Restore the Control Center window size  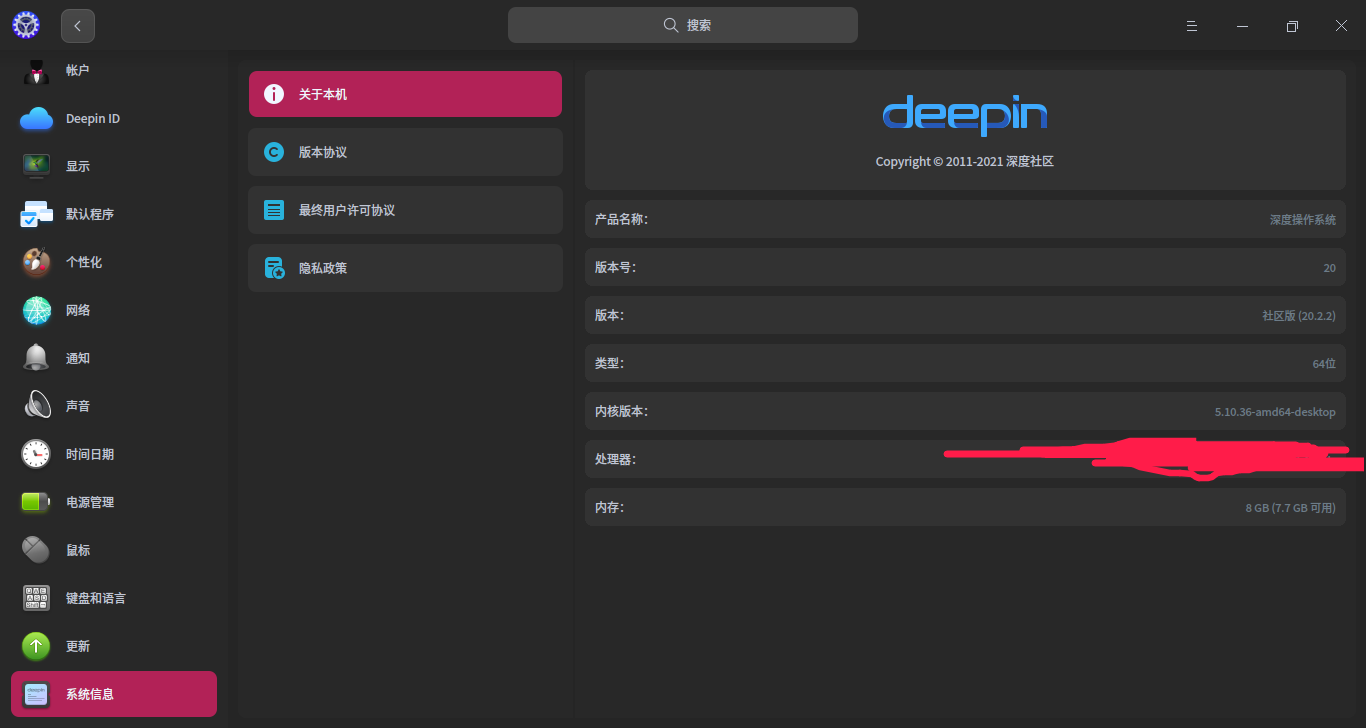[x=1292, y=26]
